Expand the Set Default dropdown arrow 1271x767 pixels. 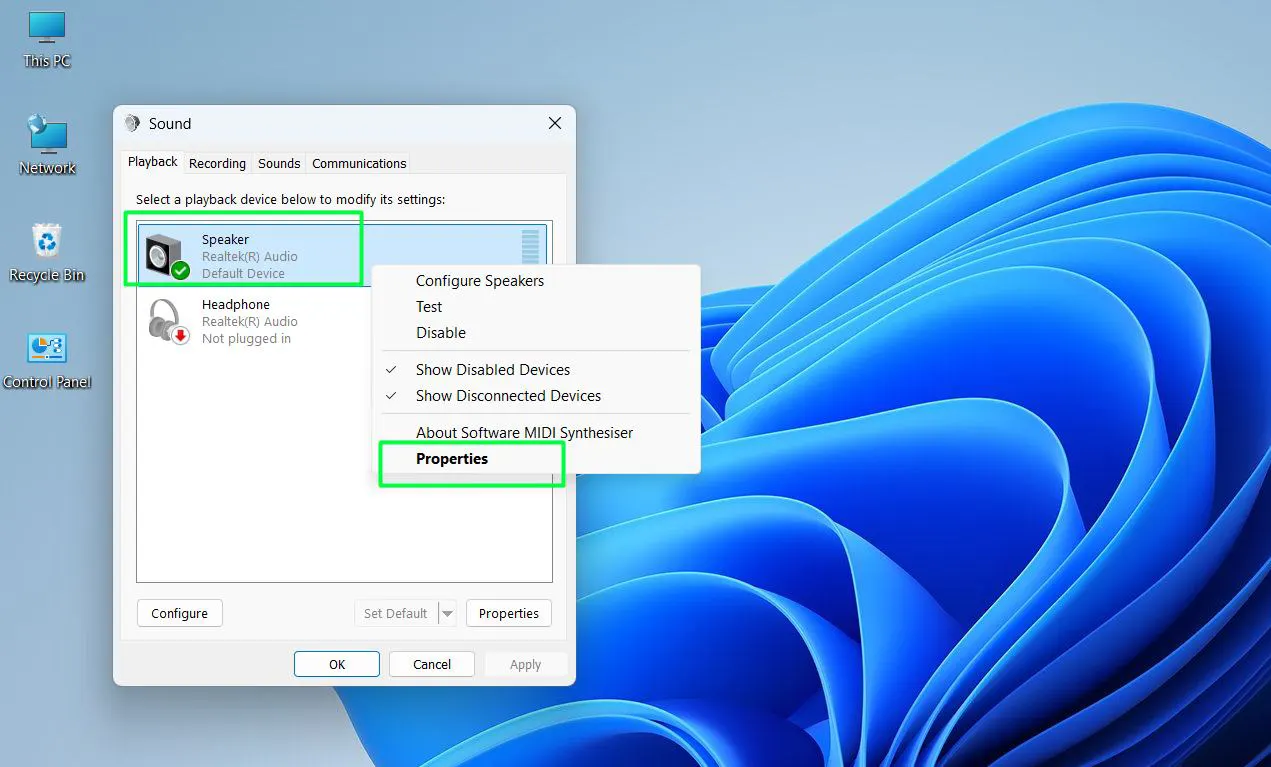coord(447,613)
